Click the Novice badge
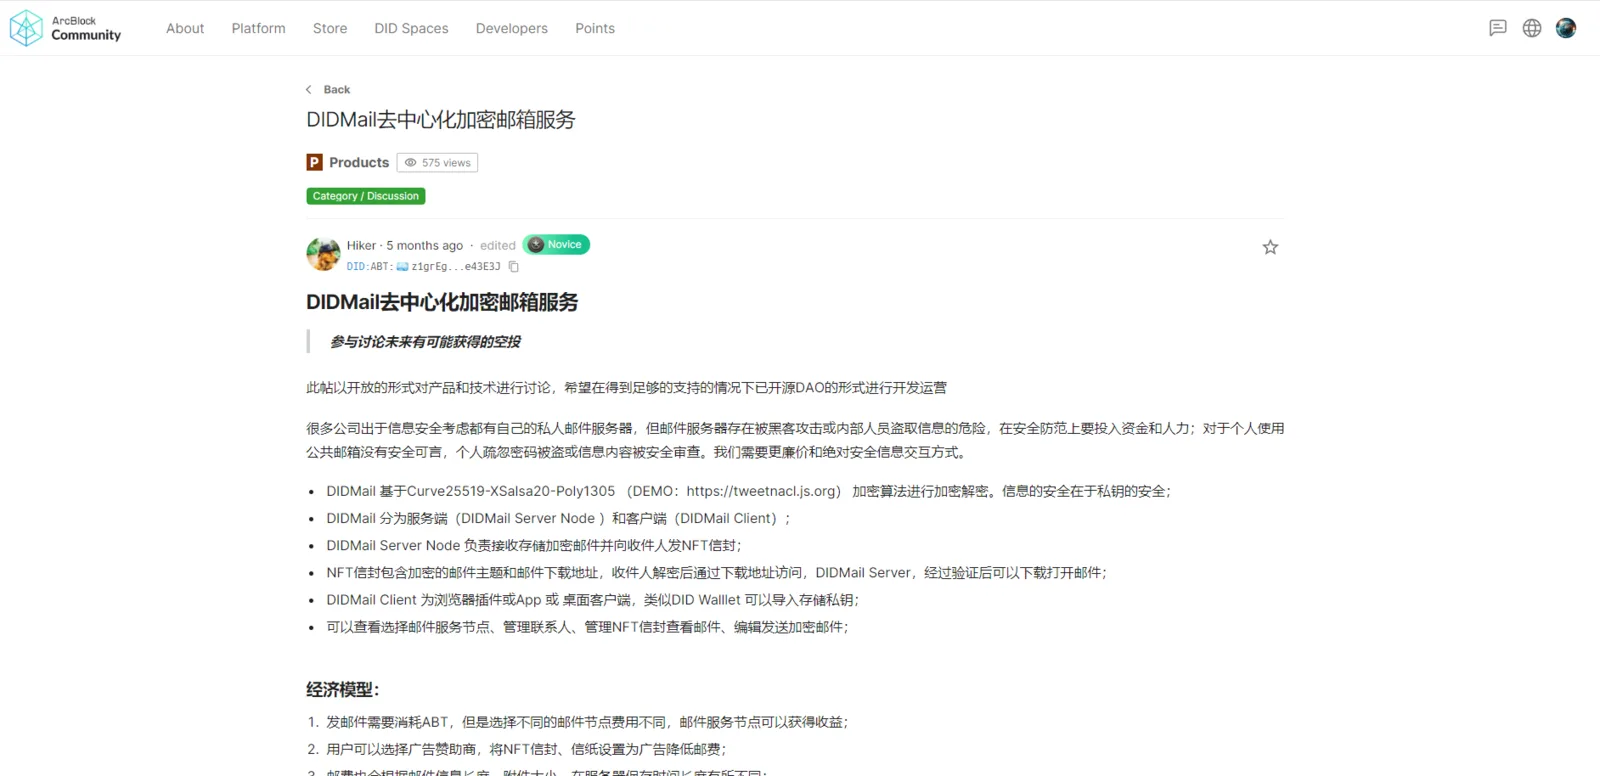The image size is (1600, 776). (x=556, y=245)
